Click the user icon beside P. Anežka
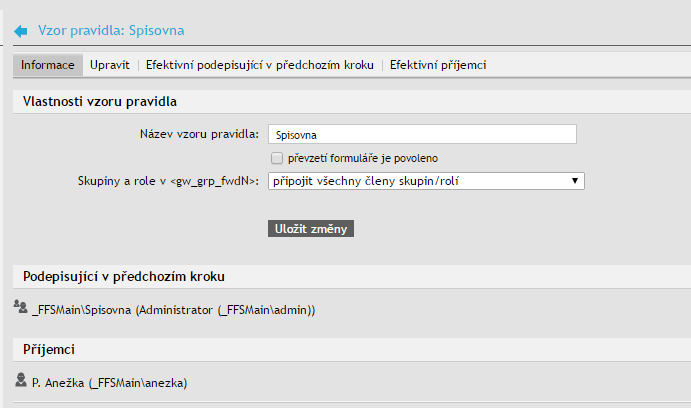 point(21,381)
